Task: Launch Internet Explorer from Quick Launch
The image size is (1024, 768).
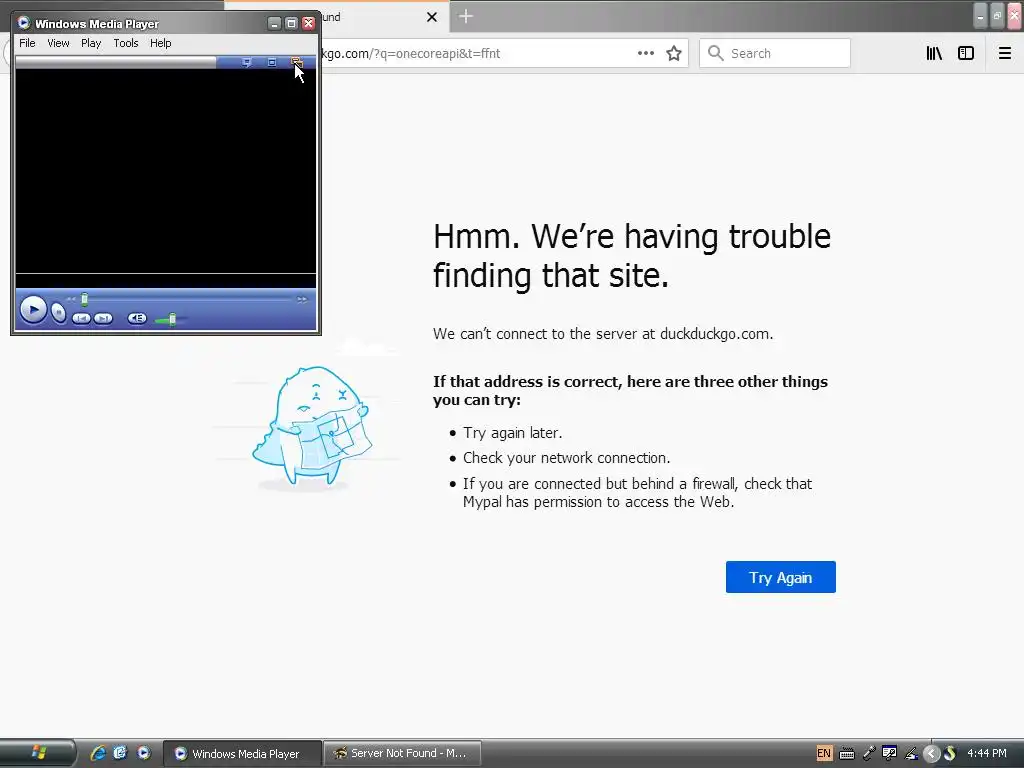Action: (x=98, y=753)
